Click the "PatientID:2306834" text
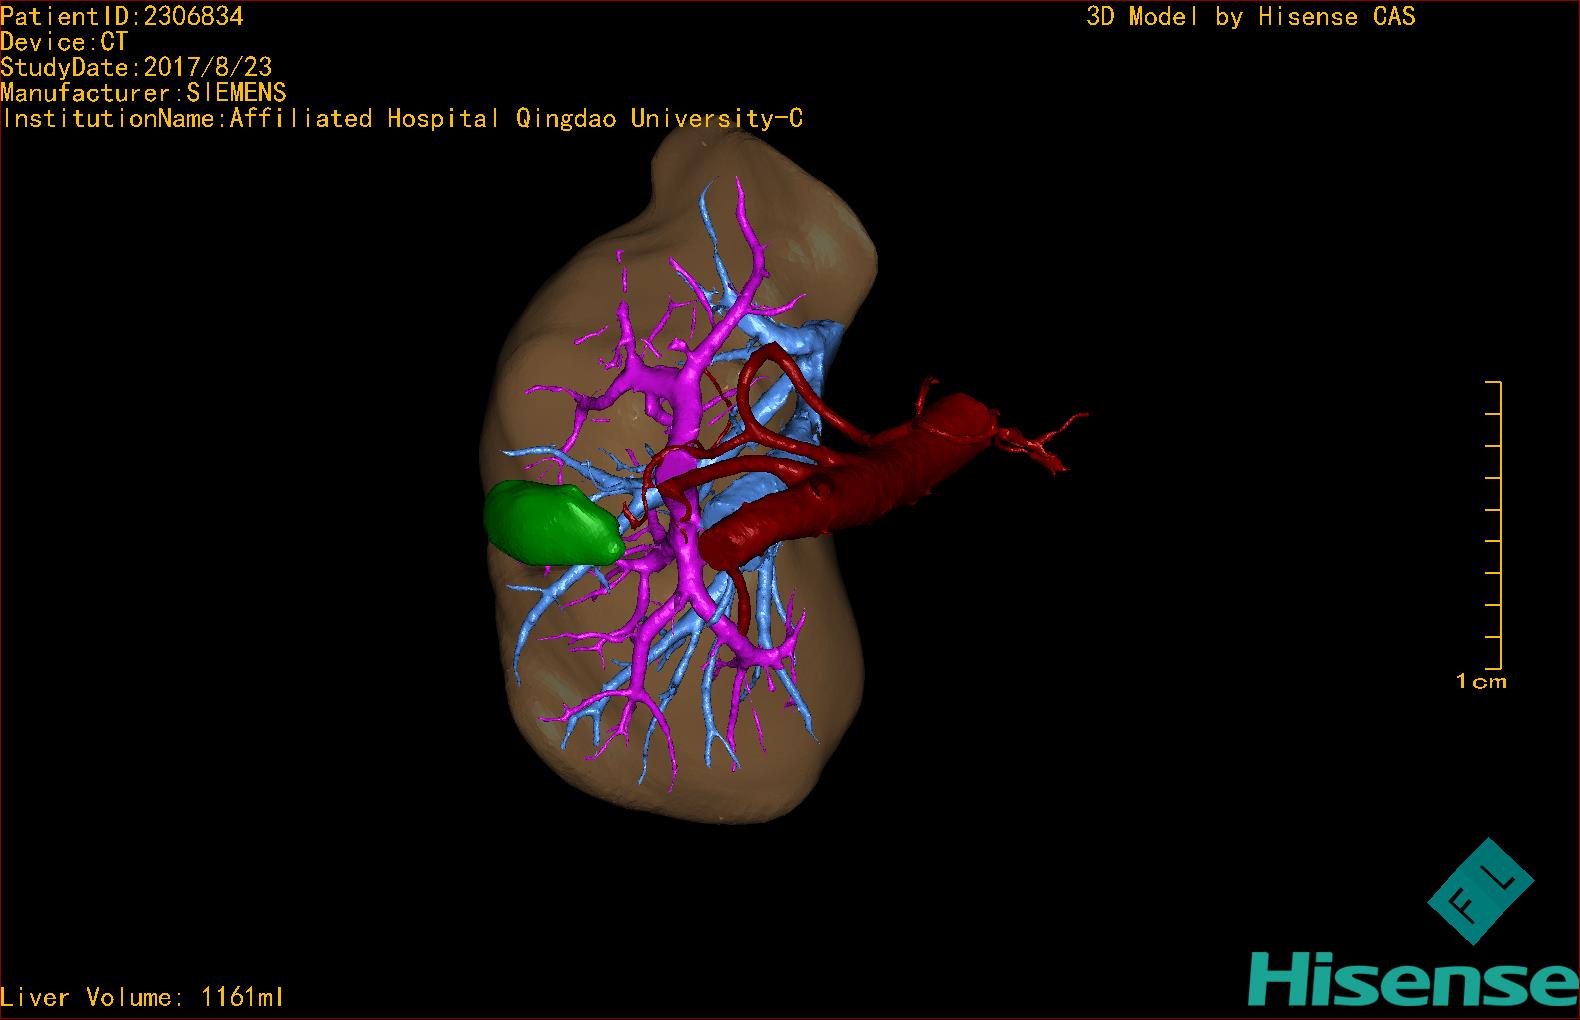Viewport: 1580px width, 1020px height. point(122,16)
